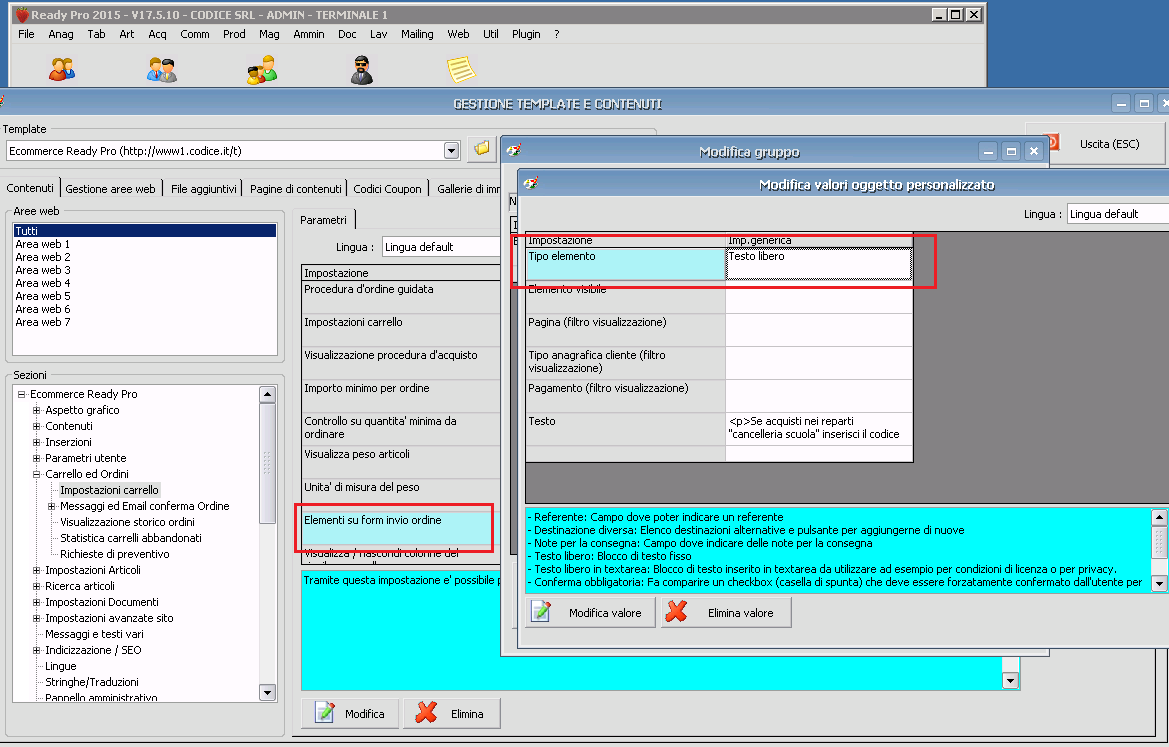Click pencil icon on bottom Modifica button
This screenshot has width=1169, height=747.
324,713
